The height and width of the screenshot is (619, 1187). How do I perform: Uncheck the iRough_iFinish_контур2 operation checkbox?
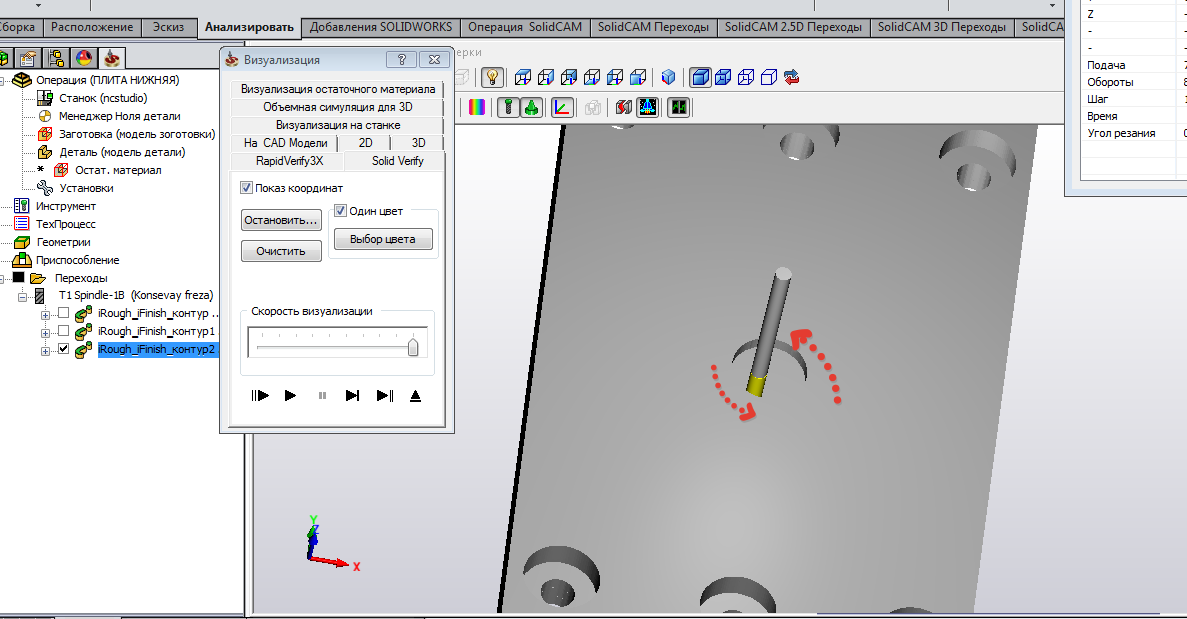64,349
